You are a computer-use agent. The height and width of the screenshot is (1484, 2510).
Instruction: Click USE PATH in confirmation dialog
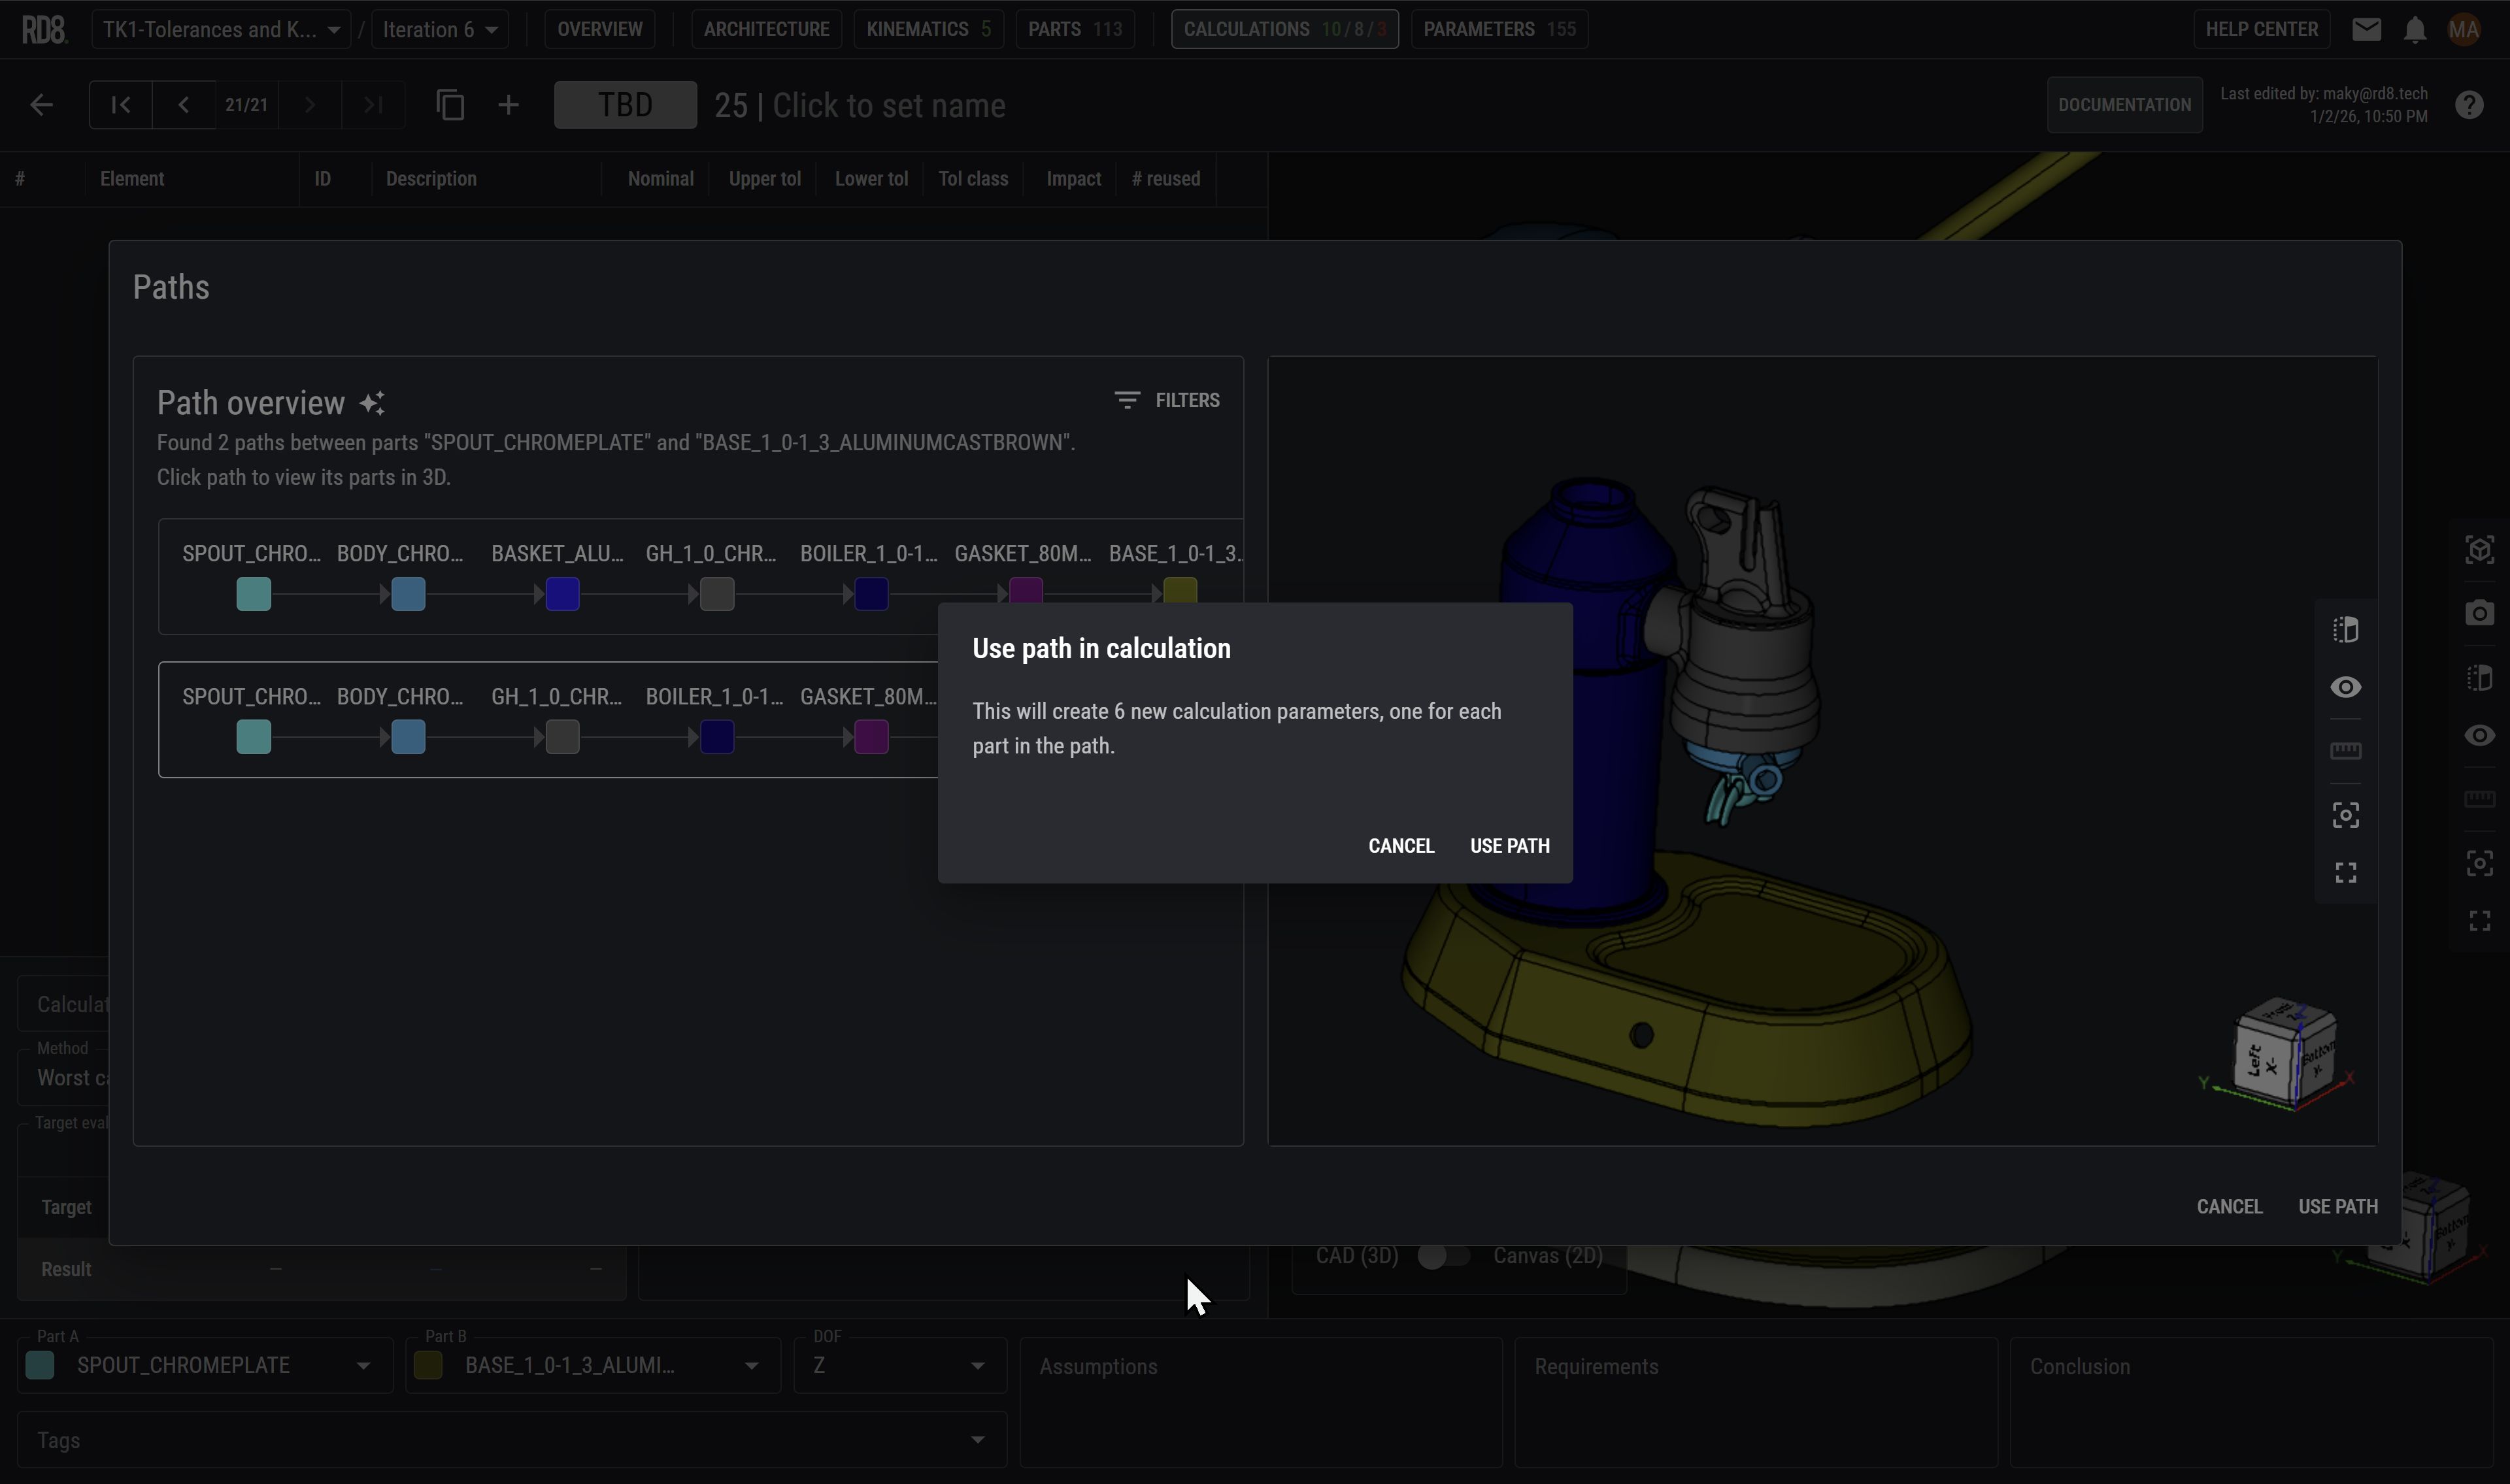point(1509,846)
